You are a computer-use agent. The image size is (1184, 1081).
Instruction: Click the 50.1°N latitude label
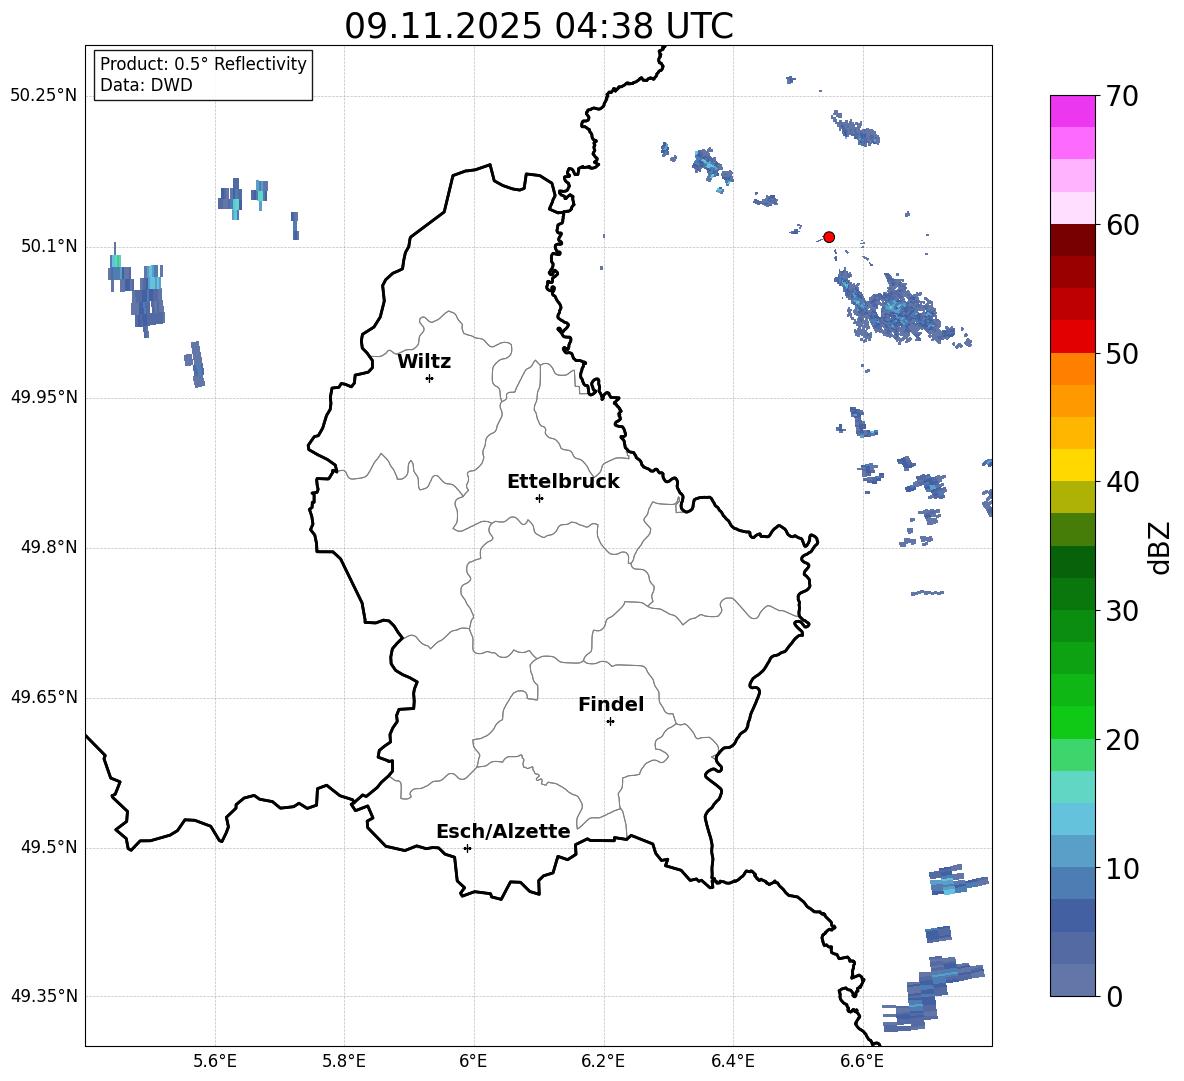pos(49,247)
